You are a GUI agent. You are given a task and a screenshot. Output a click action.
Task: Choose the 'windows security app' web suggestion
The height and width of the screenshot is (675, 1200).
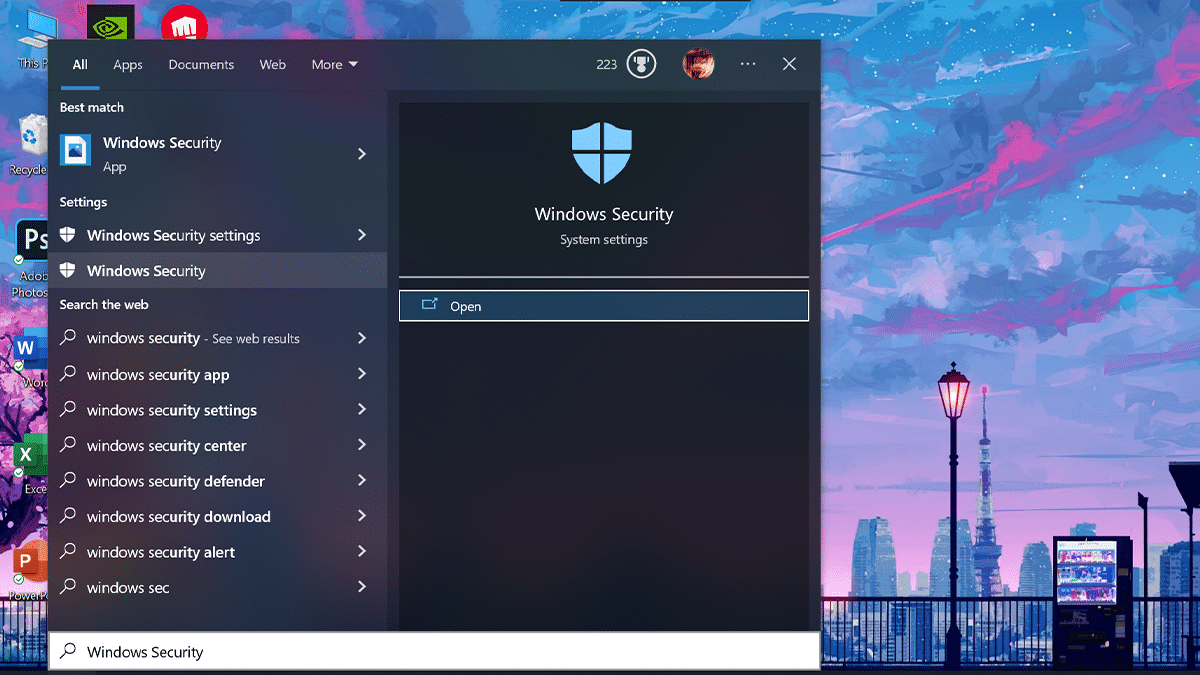pos(217,374)
